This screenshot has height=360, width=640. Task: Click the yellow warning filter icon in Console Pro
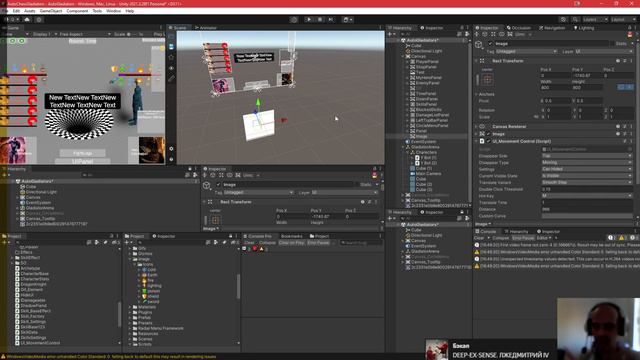click(x=262, y=249)
